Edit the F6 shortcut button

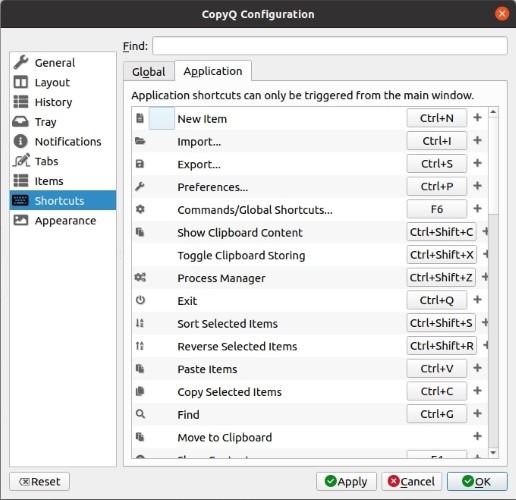[437, 209]
